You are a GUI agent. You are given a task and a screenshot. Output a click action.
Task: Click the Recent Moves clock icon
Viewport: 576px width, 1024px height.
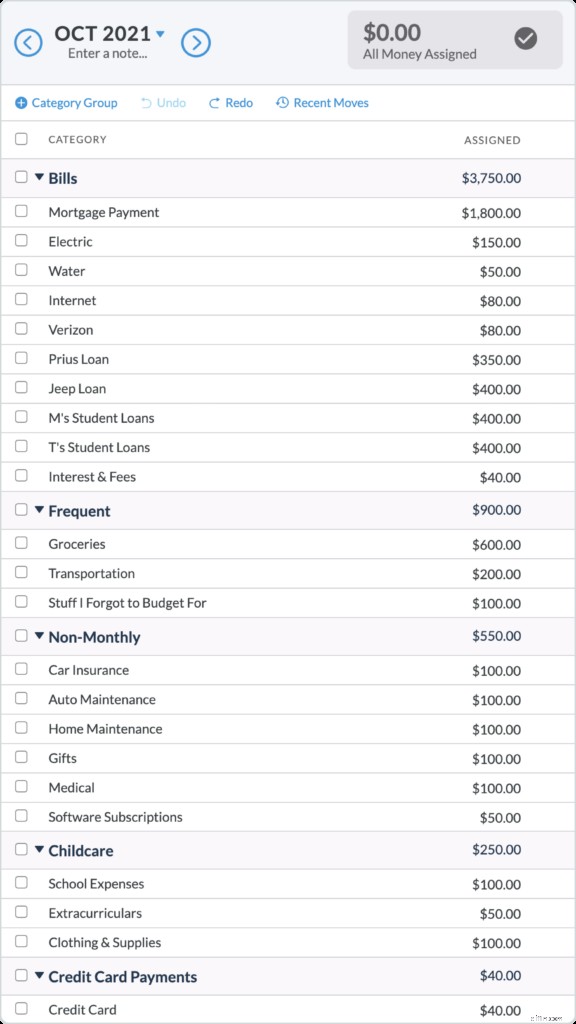282,102
